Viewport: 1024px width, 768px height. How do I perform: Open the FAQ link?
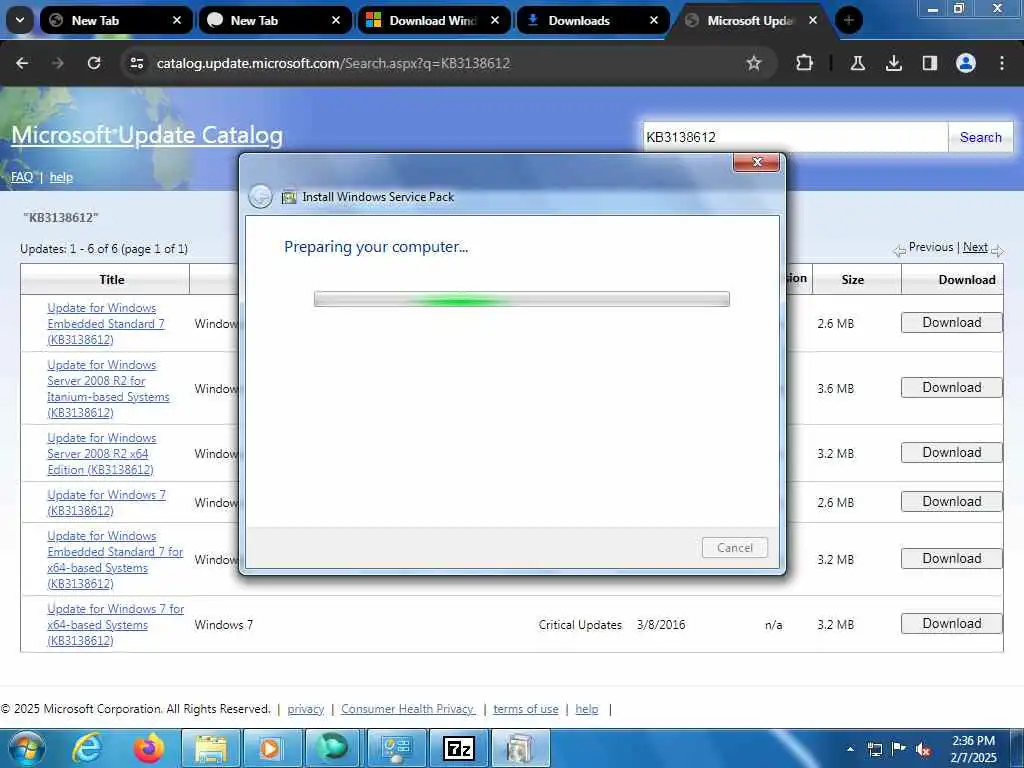(x=22, y=177)
